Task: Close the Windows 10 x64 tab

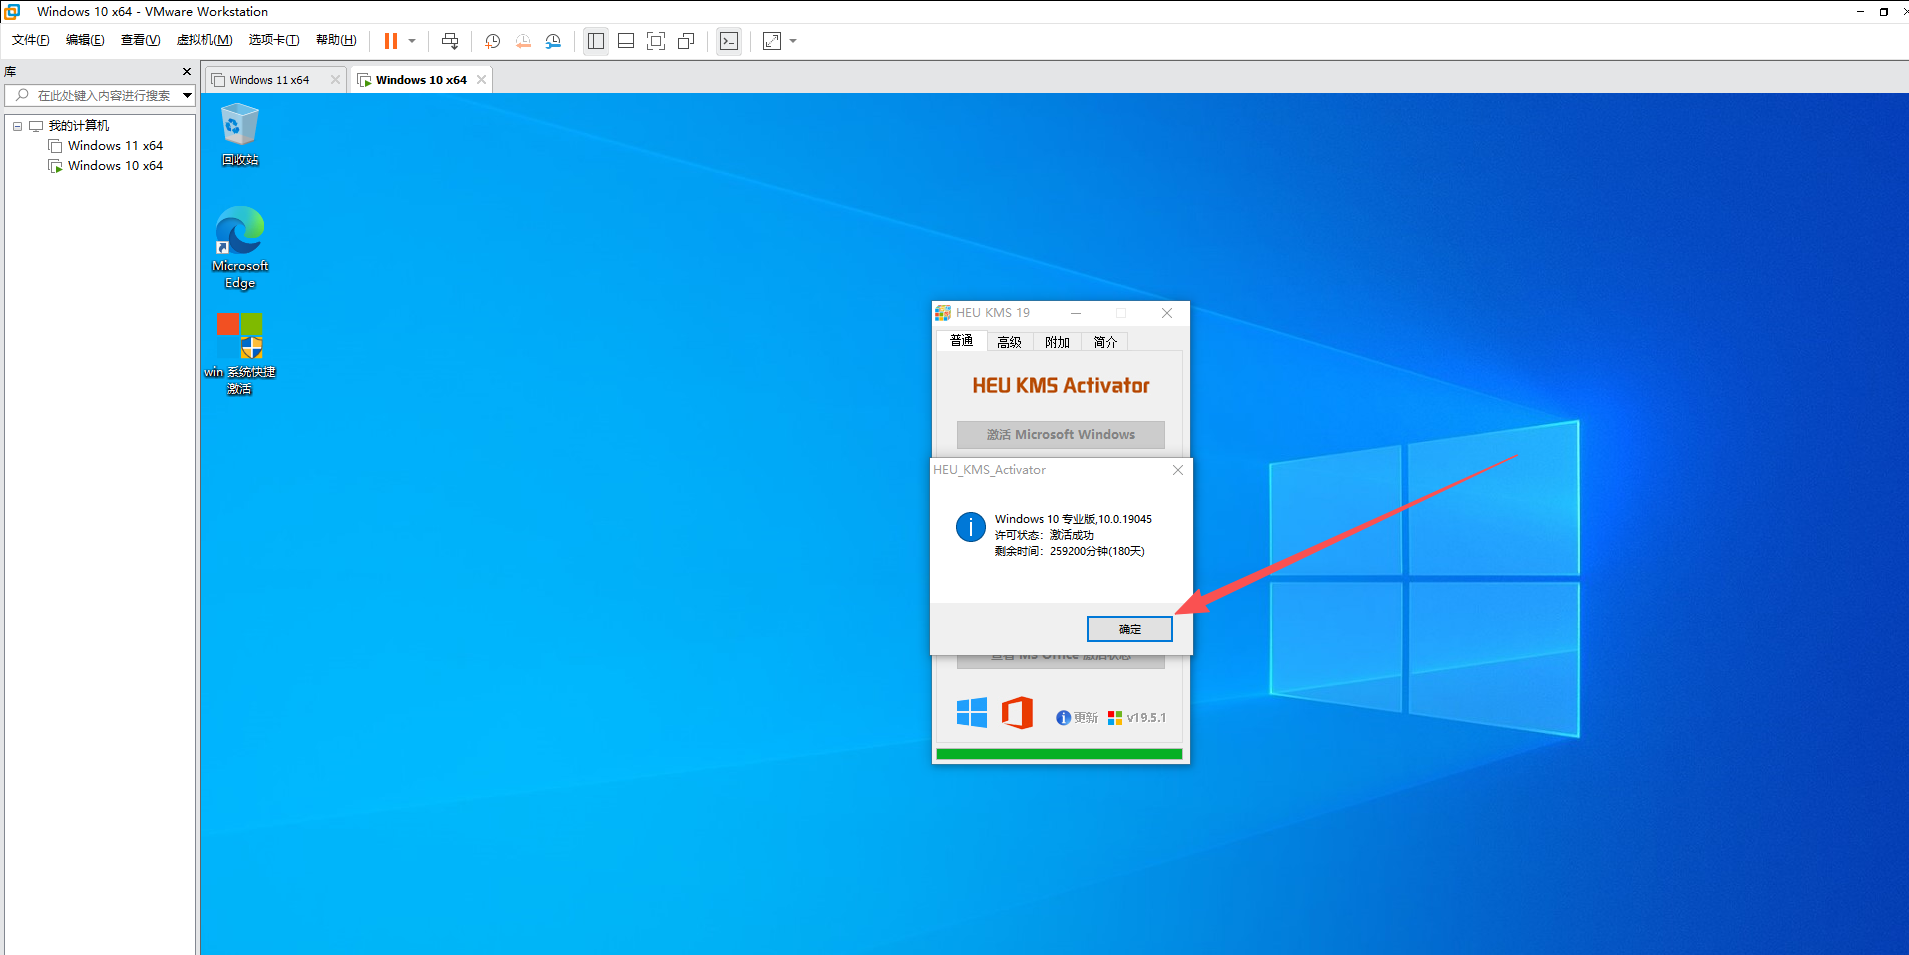Action: pyautogui.click(x=482, y=80)
